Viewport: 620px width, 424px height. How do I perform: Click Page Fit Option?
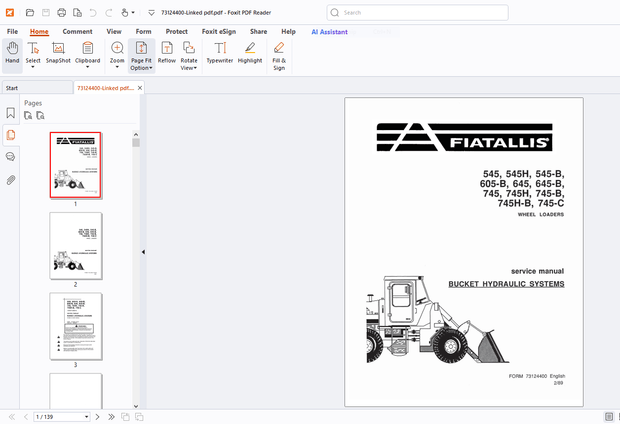click(141, 56)
